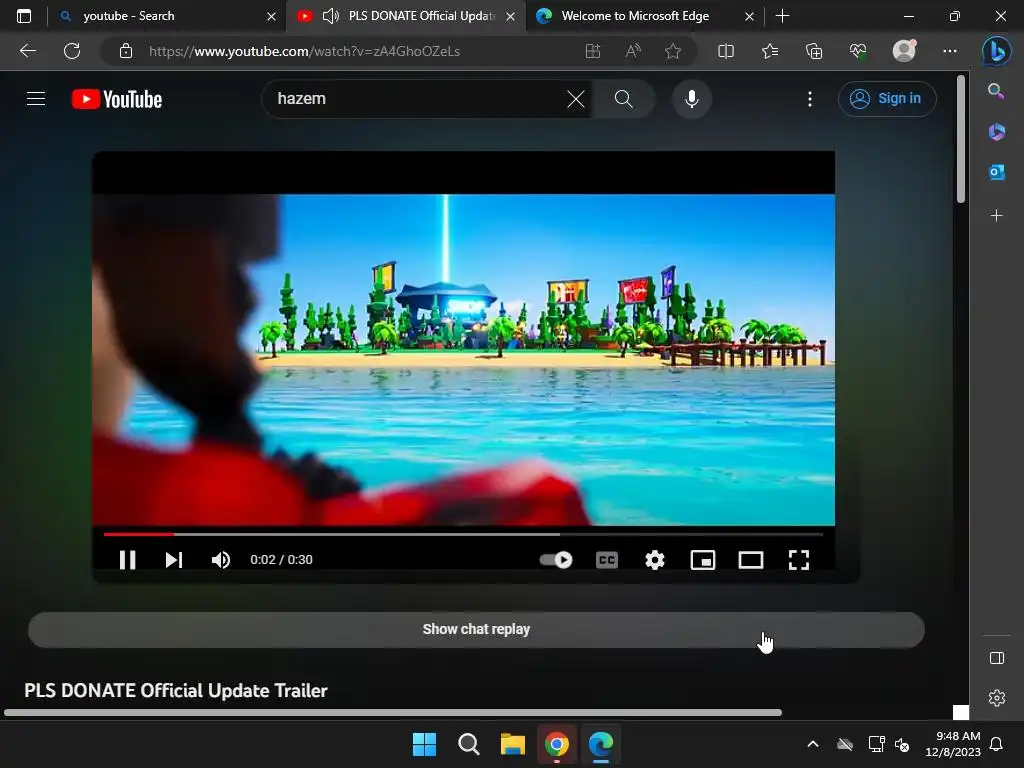Image resolution: width=1024 pixels, height=768 pixels.
Task: Switch to theater mode
Action: click(751, 560)
